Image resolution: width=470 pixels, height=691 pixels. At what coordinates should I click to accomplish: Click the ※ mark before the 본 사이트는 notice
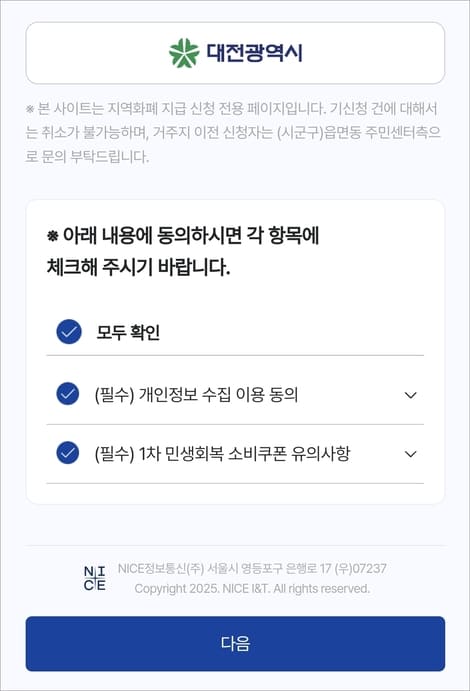coord(30,109)
